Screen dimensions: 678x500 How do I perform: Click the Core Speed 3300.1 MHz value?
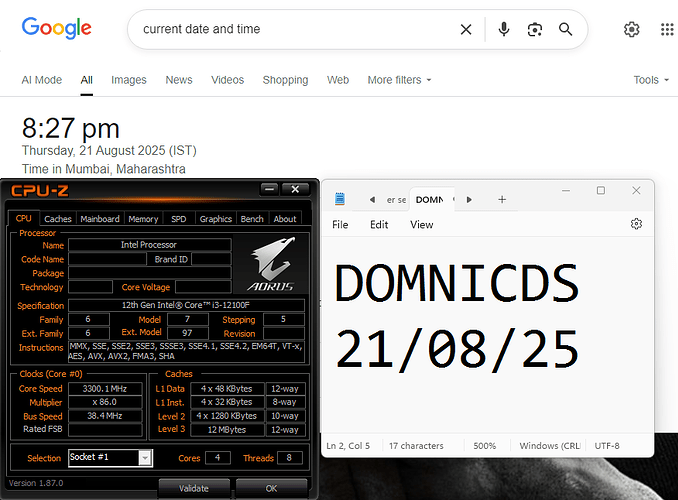tap(105, 388)
